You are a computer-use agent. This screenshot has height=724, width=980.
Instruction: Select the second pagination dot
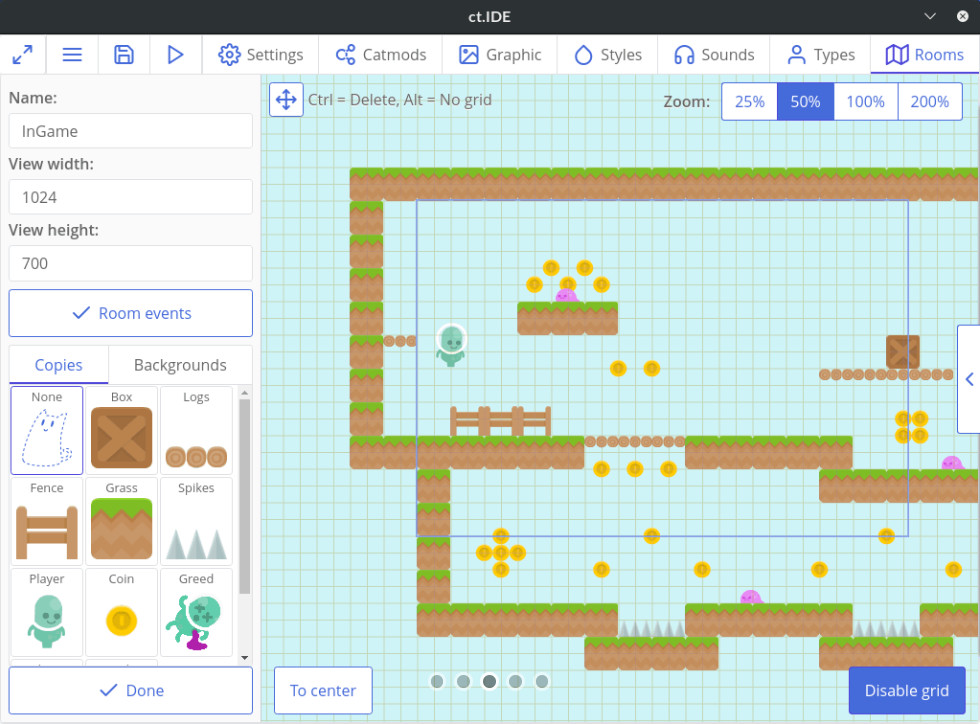click(x=463, y=681)
